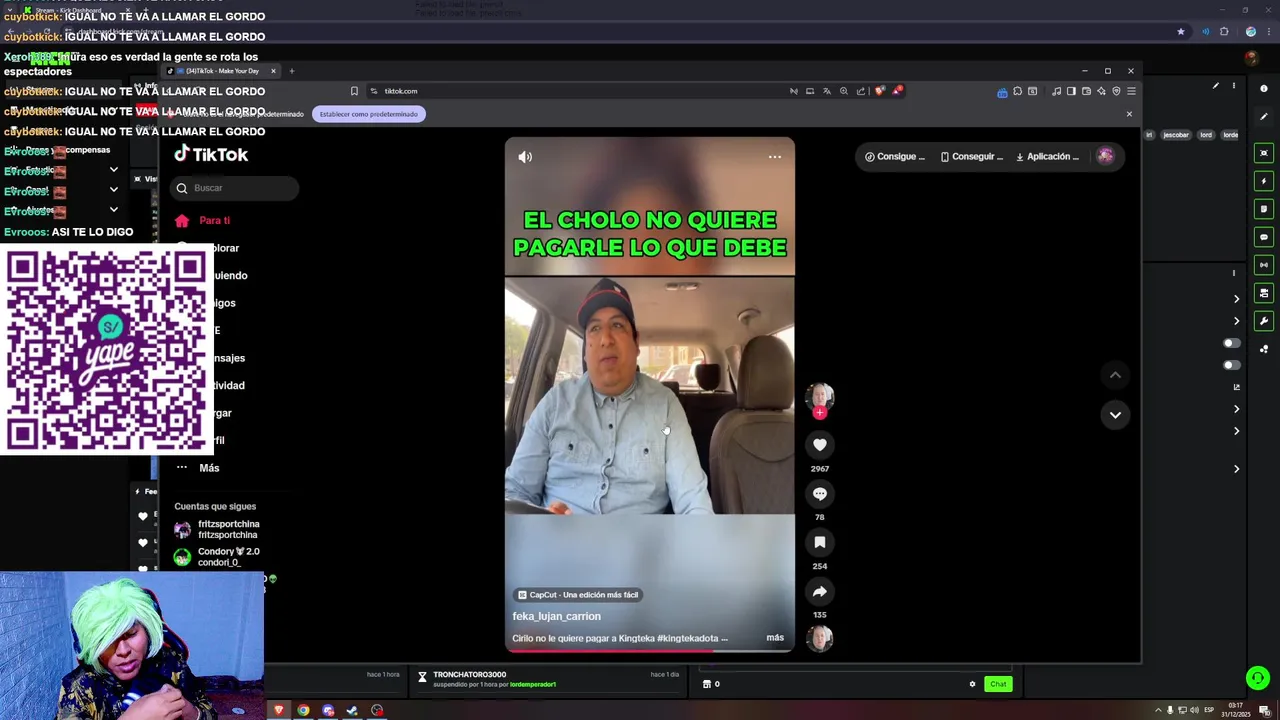The height and width of the screenshot is (720, 1280).
Task: Share the video using the arrow icon
Action: click(819, 591)
